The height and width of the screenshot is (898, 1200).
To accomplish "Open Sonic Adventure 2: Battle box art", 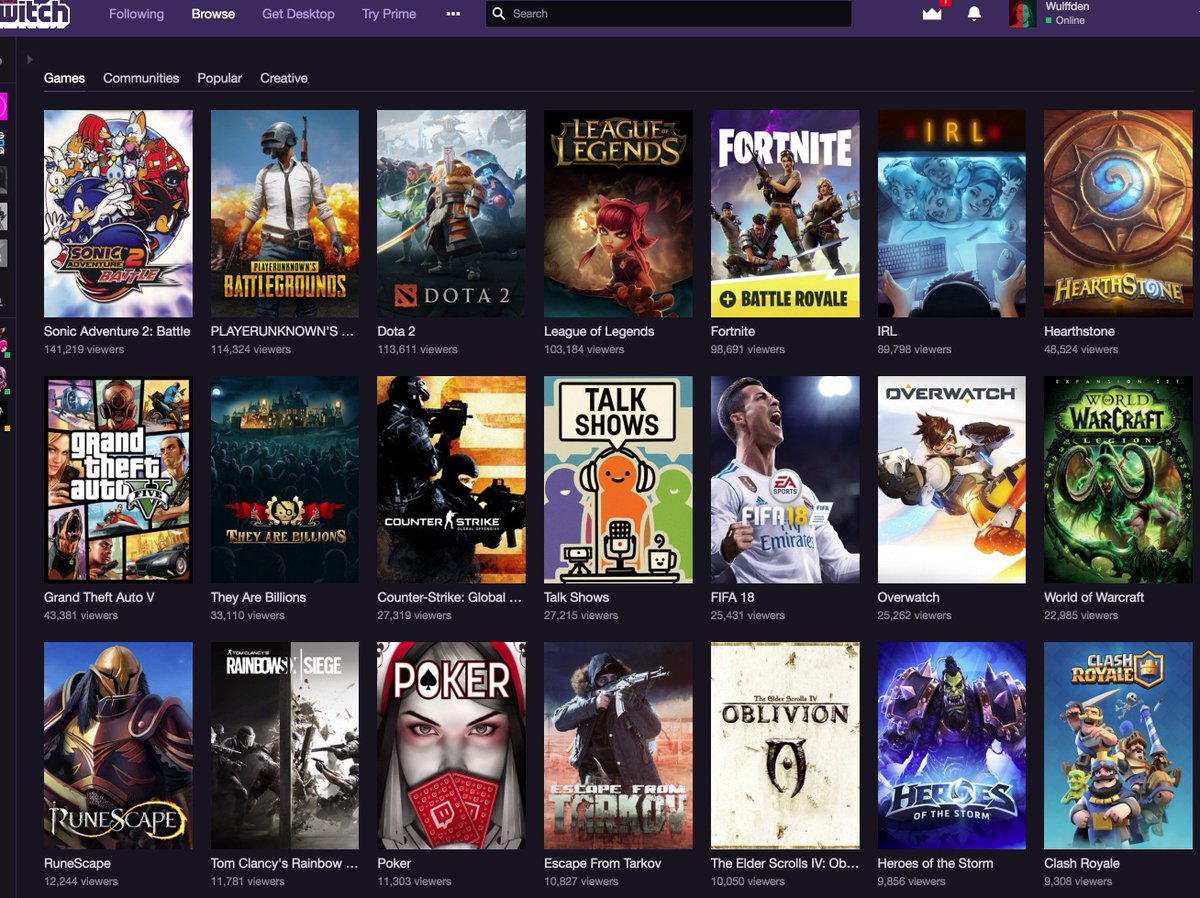I will click(118, 214).
